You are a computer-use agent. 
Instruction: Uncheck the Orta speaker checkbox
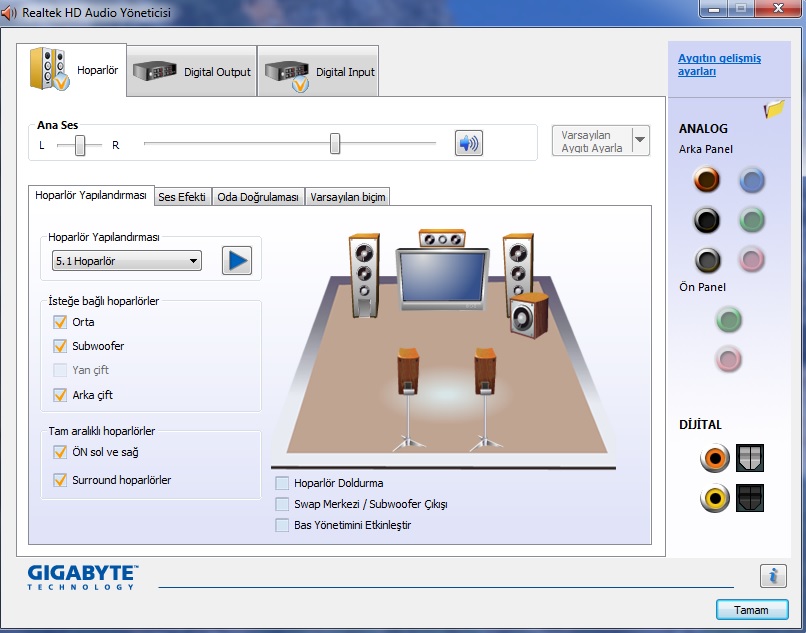60,322
